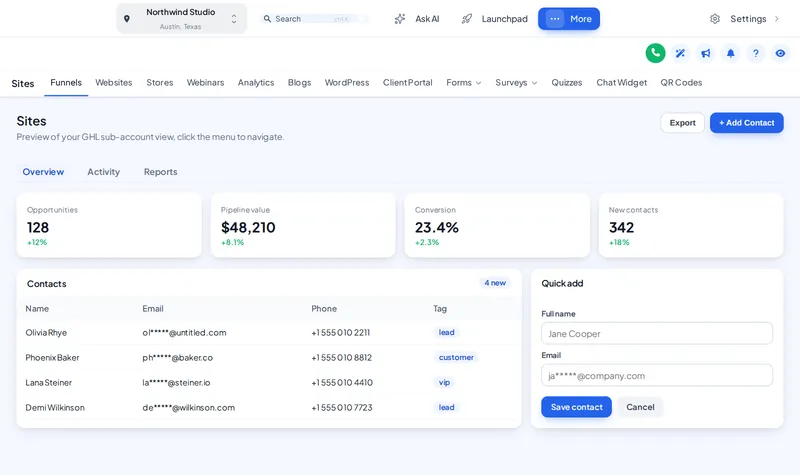This screenshot has width=800, height=475.
Task: Click the Name column header
Action: coord(37,309)
